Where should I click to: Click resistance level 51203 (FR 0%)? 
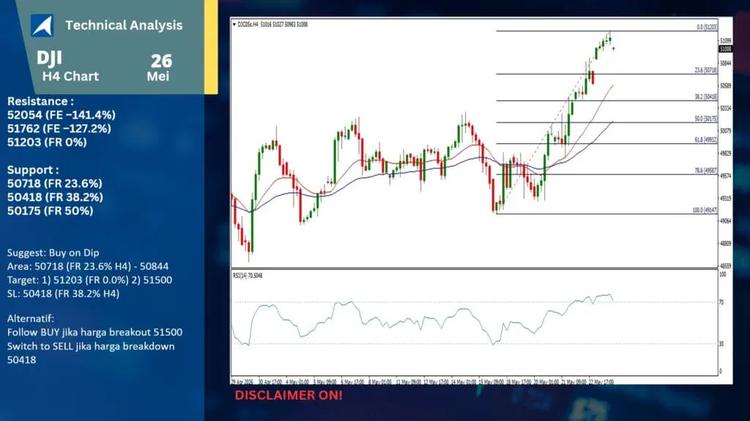47,143
